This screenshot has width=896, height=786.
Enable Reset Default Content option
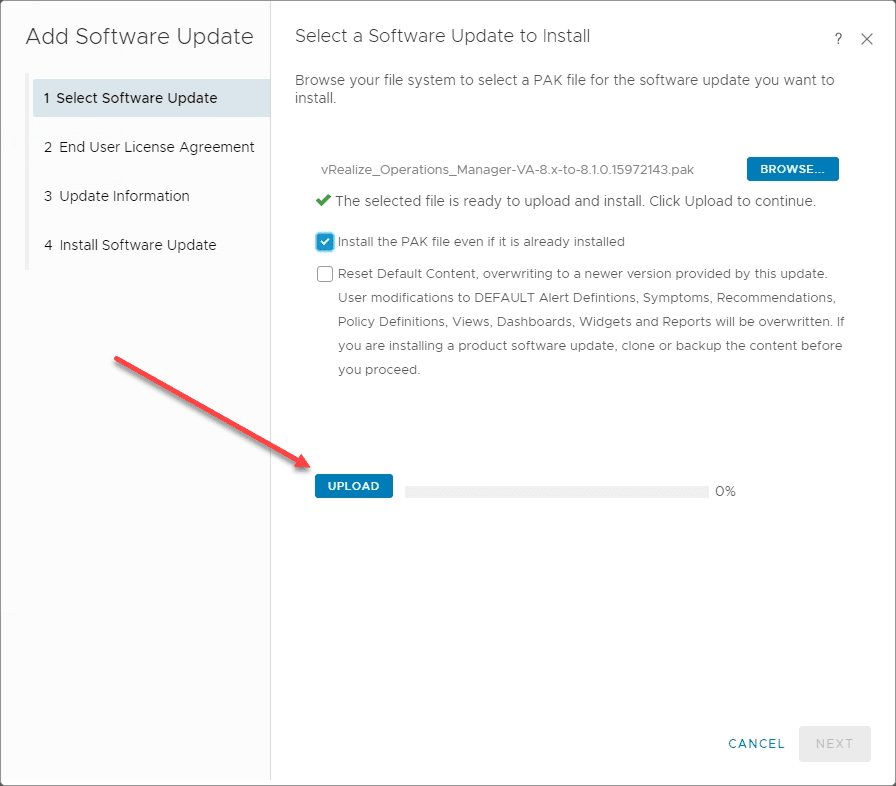(324, 273)
